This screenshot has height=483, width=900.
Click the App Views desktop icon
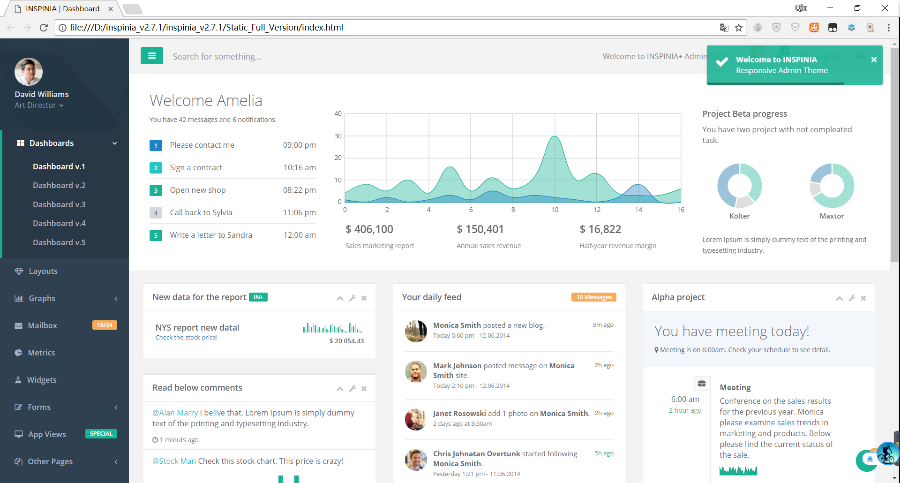pyautogui.click(x=19, y=434)
